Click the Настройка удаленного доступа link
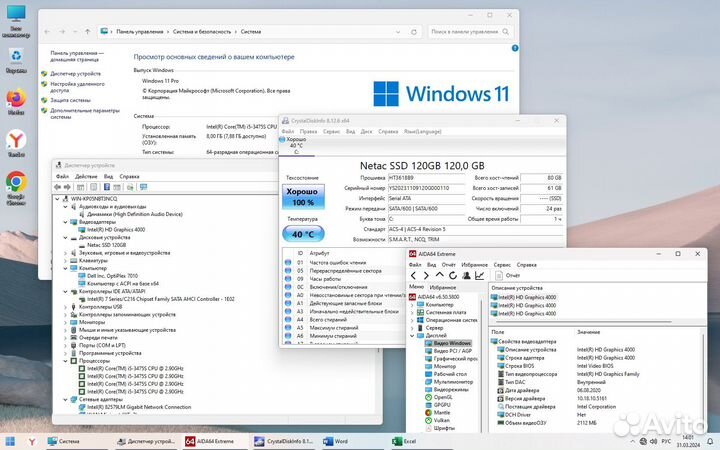This screenshot has width=720, height=450. [x=77, y=87]
